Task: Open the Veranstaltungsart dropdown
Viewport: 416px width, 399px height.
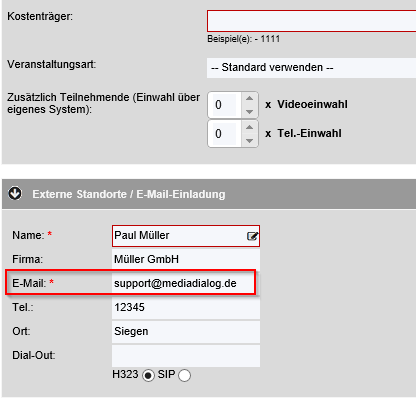Action: pos(311,68)
